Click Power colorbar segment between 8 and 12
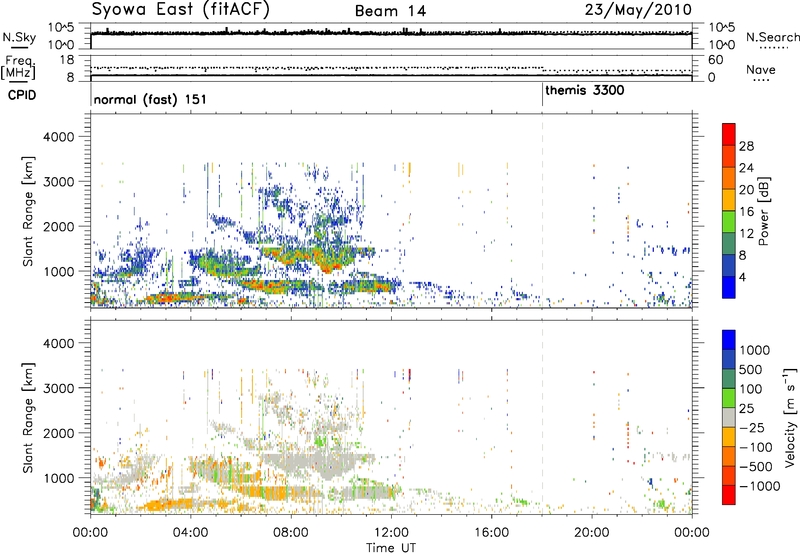The image size is (800, 554). point(729,244)
